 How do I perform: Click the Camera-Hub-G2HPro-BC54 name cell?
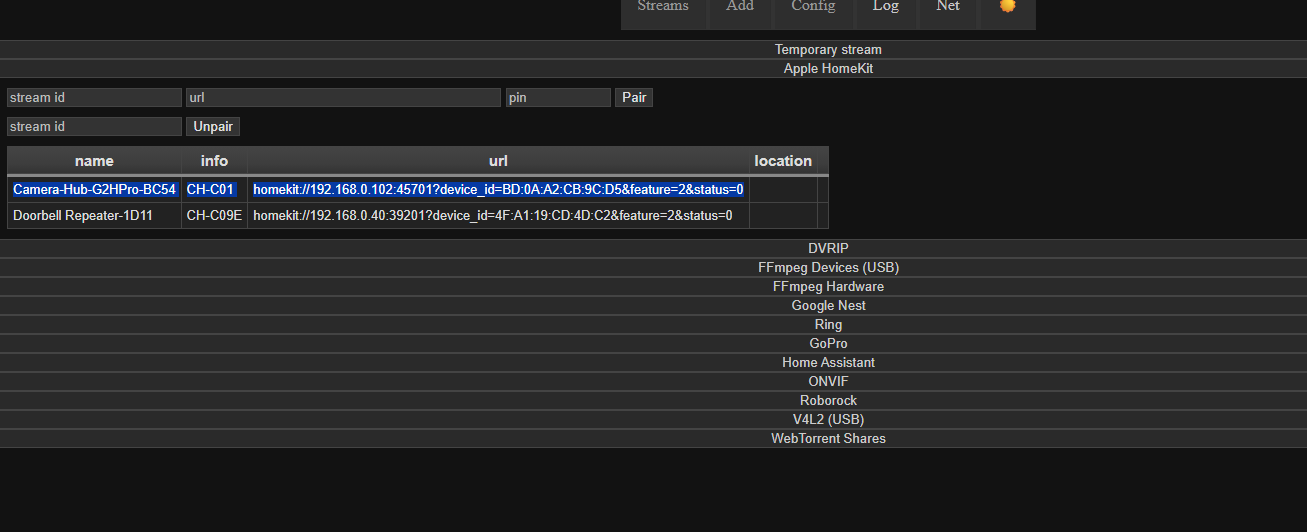coord(94,189)
